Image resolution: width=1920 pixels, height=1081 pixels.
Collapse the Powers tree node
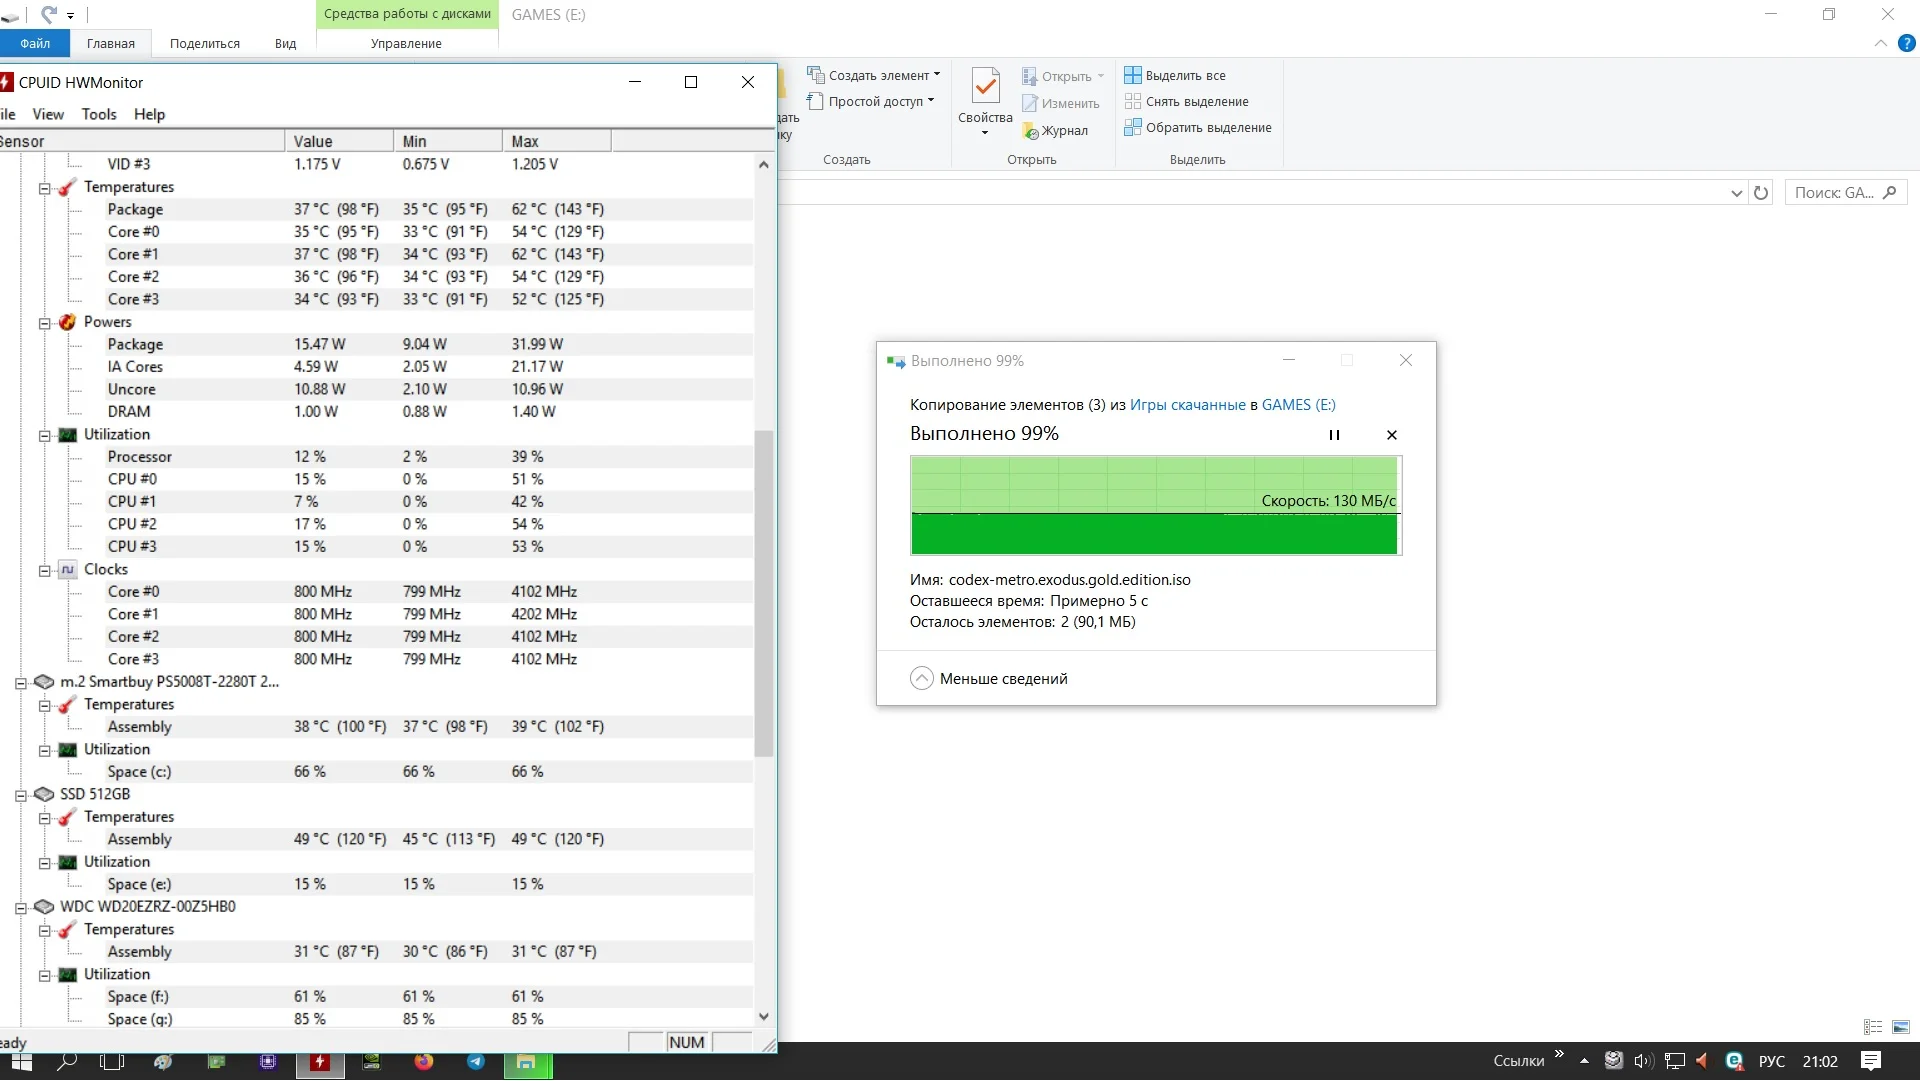(x=44, y=323)
